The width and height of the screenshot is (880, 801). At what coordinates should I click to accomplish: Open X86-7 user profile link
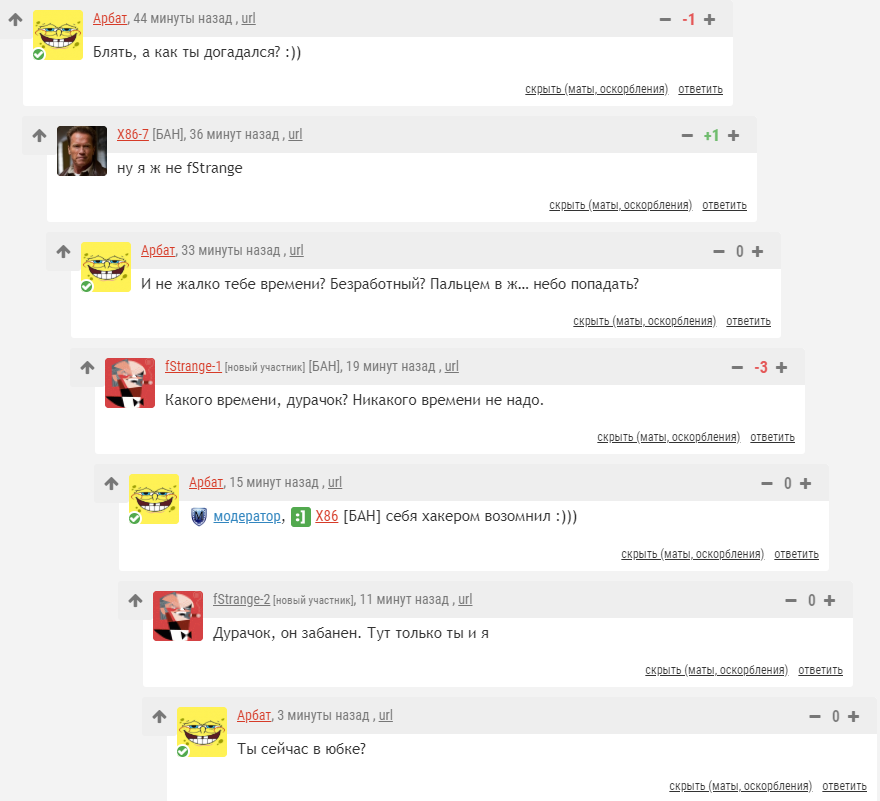(132, 134)
